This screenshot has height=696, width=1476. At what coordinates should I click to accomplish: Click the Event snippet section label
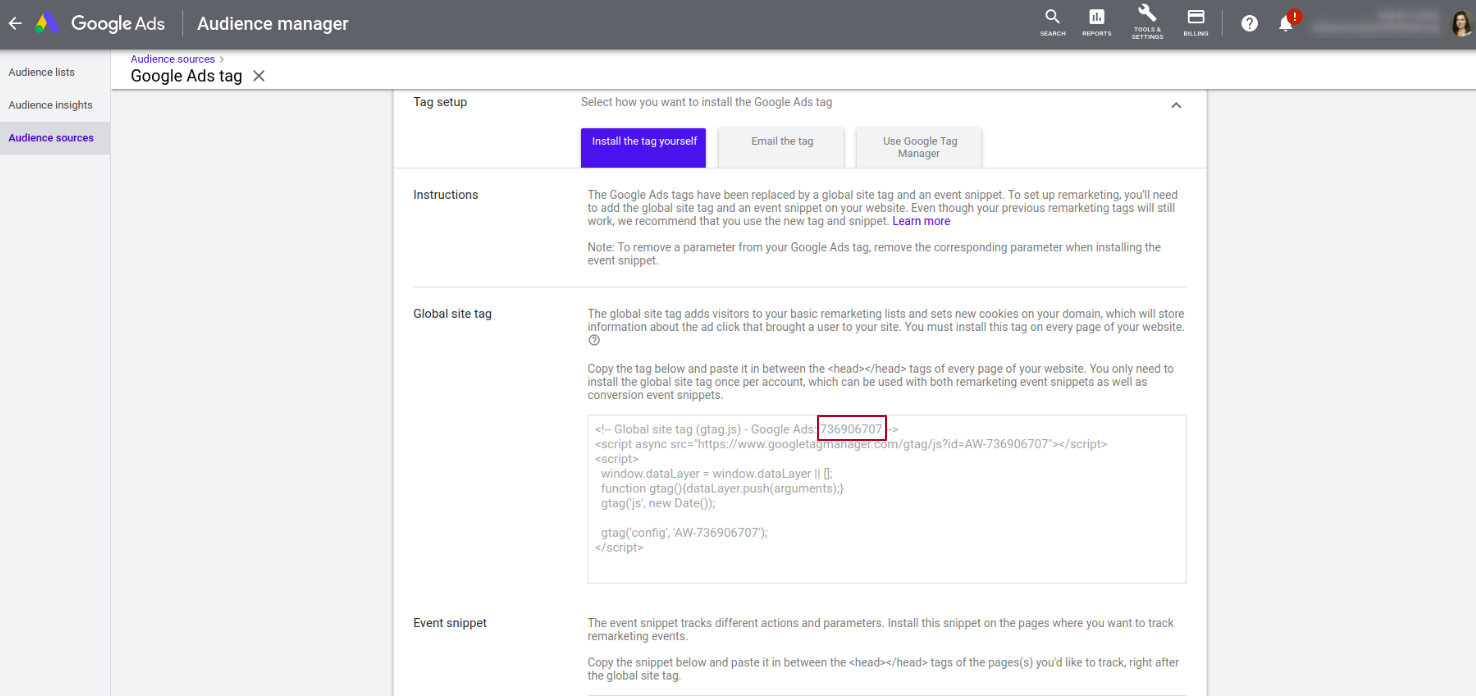pos(450,623)
